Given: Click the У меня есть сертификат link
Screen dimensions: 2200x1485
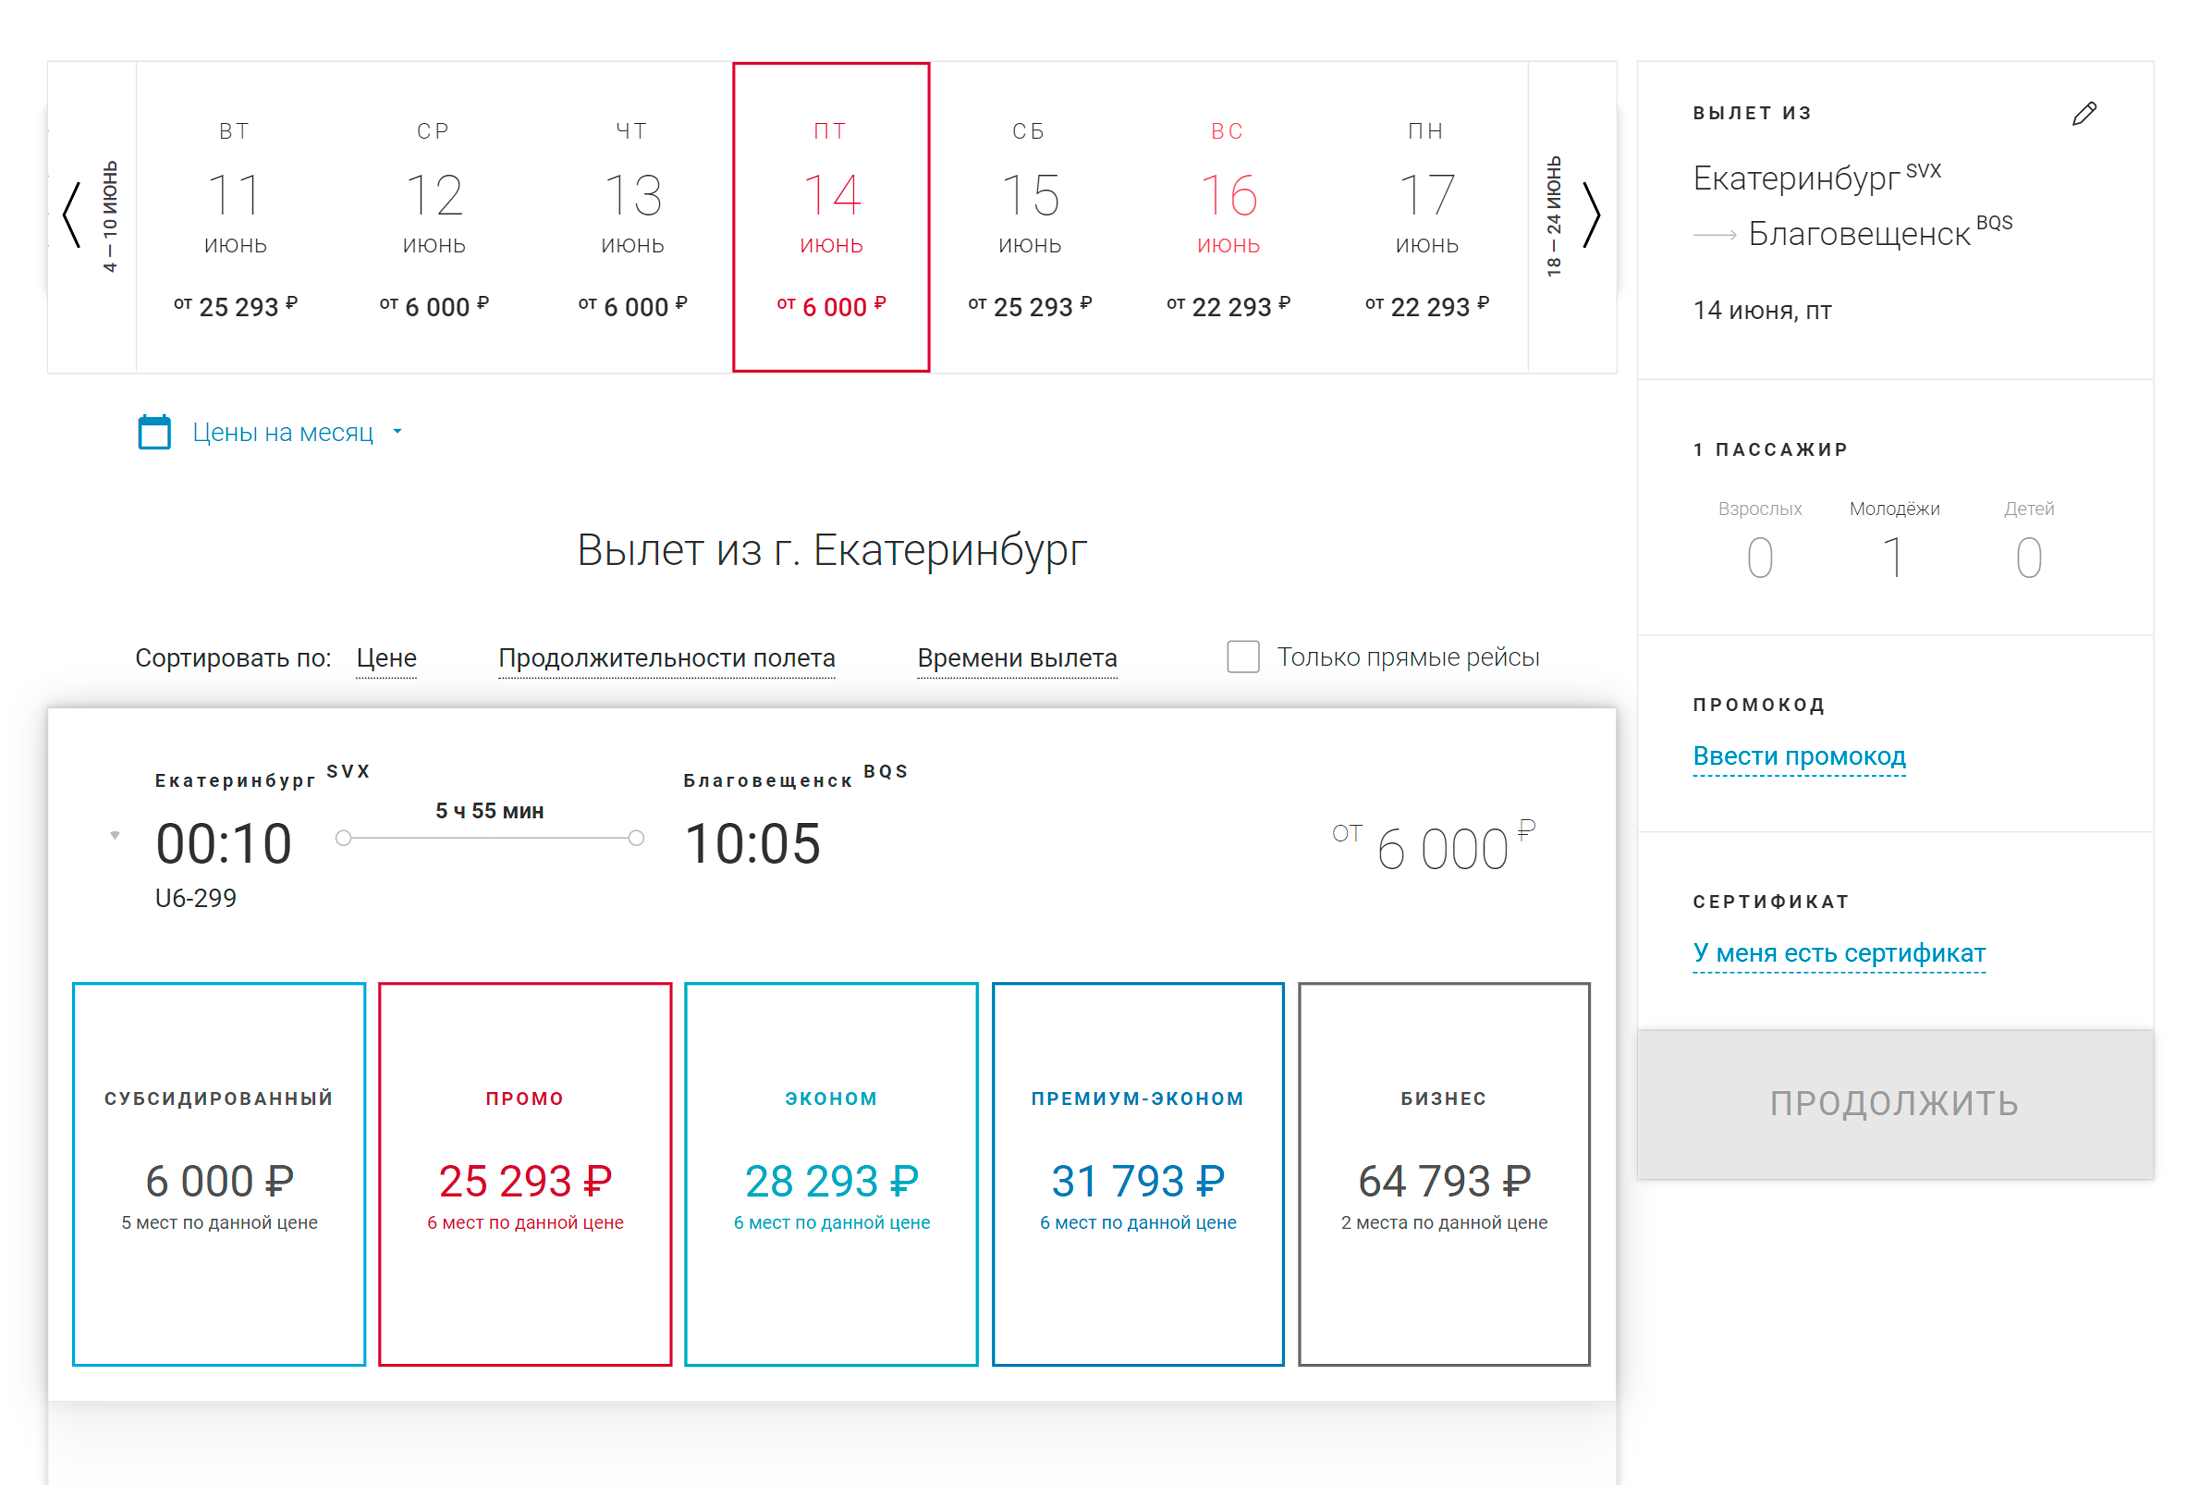Looking at the screenshot, I should click(x=1839, y=953).
